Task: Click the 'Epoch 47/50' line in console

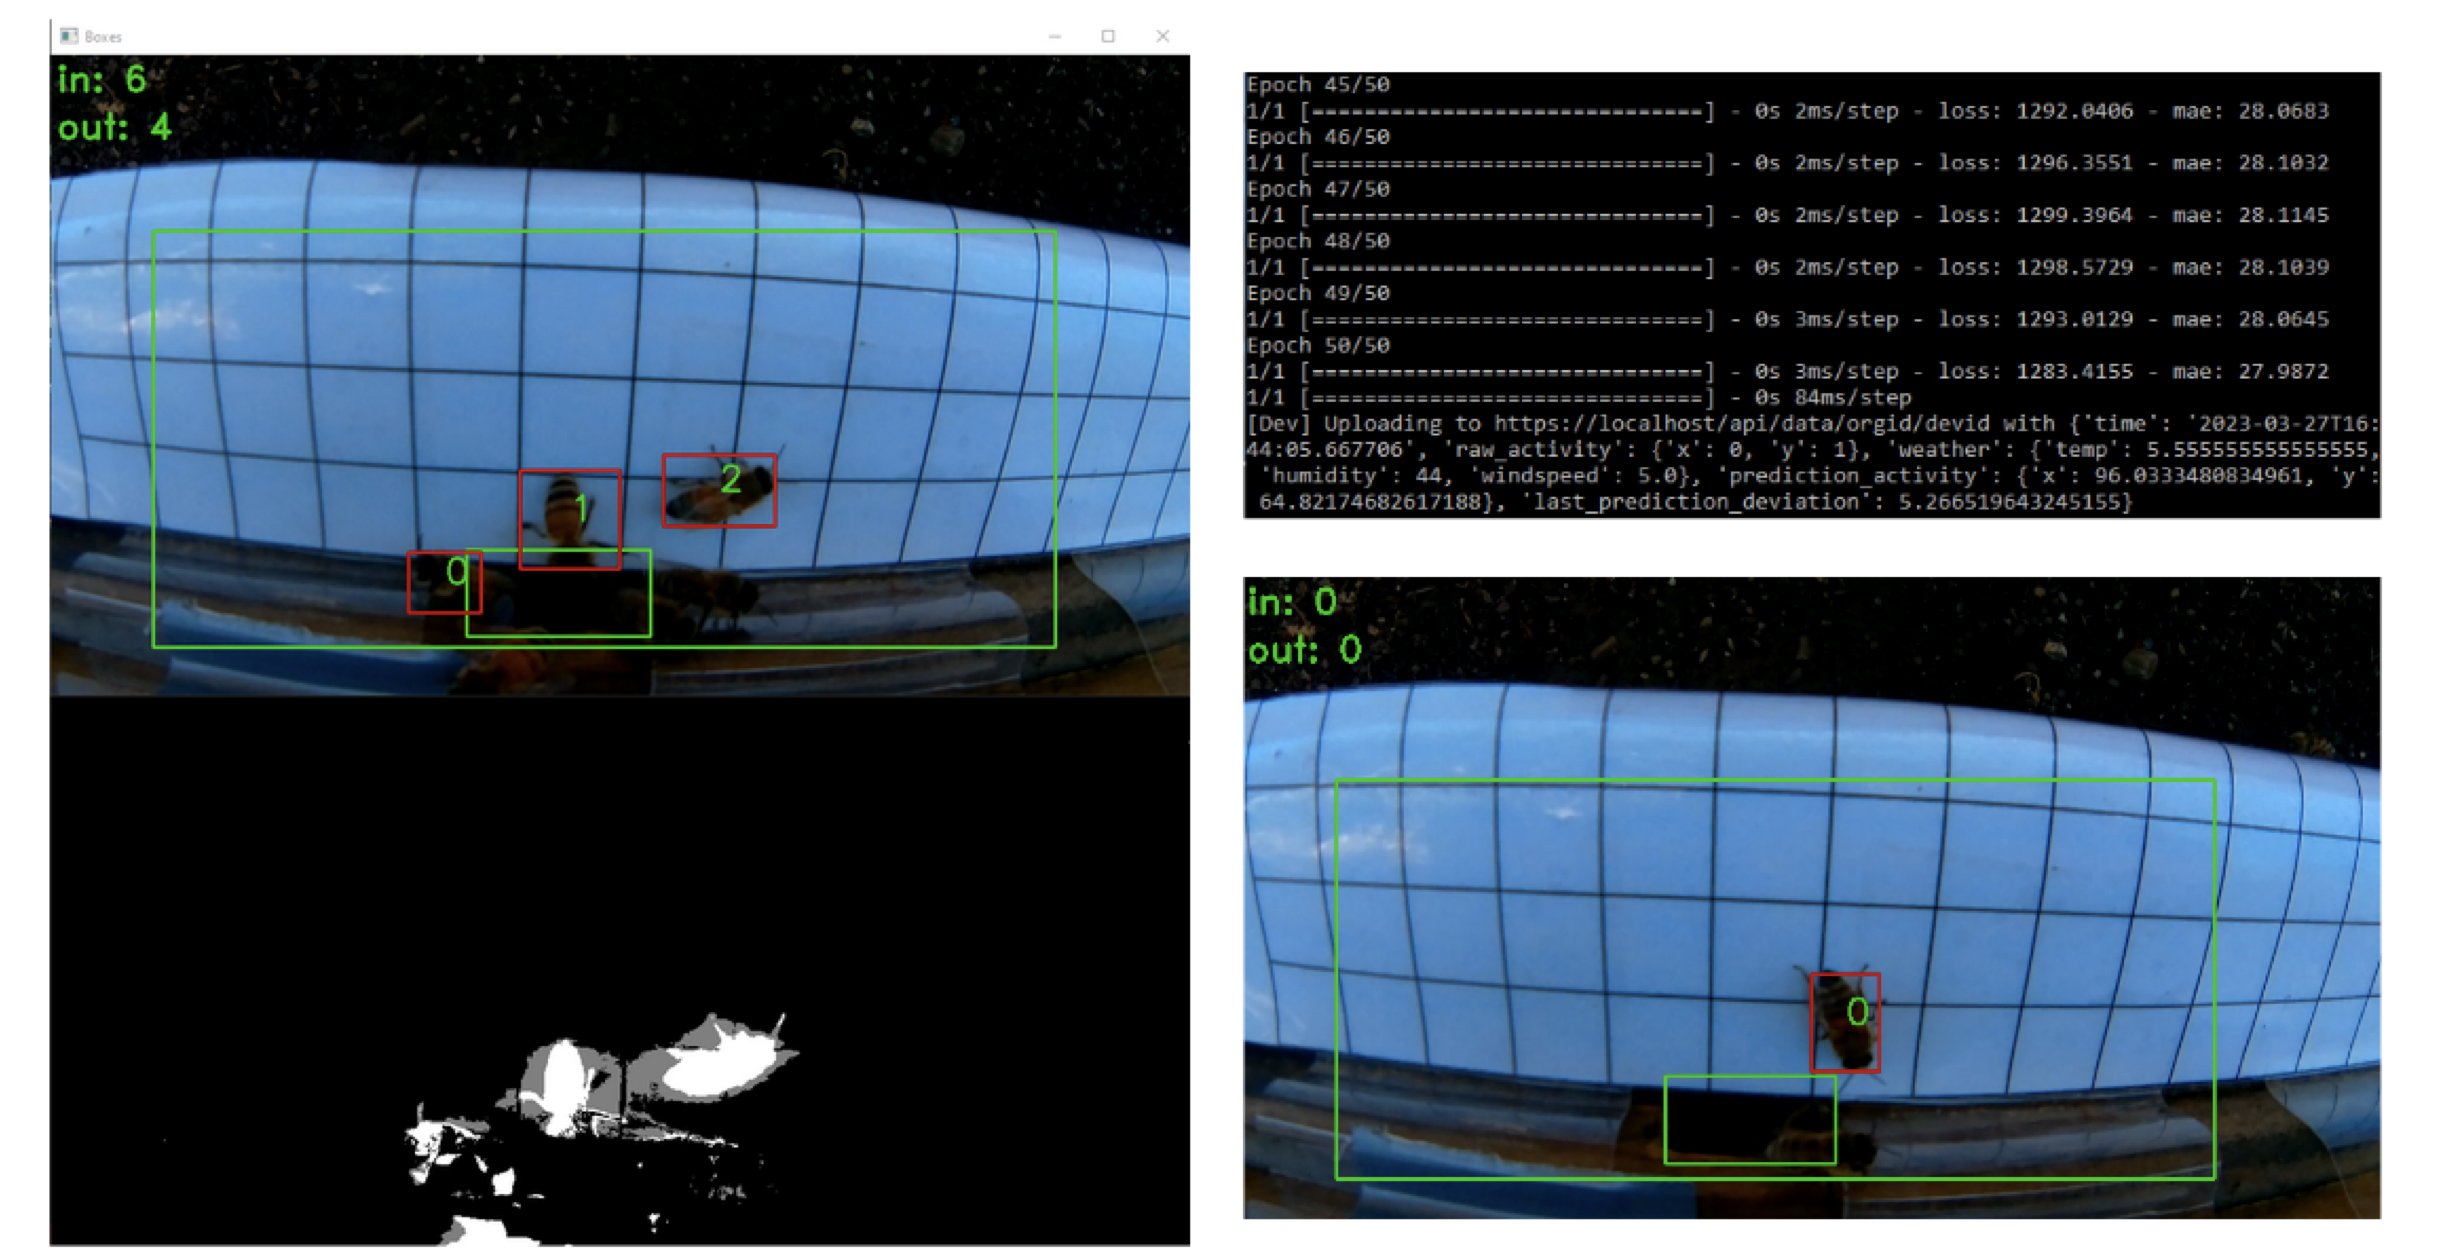Action: point(1318,189)
